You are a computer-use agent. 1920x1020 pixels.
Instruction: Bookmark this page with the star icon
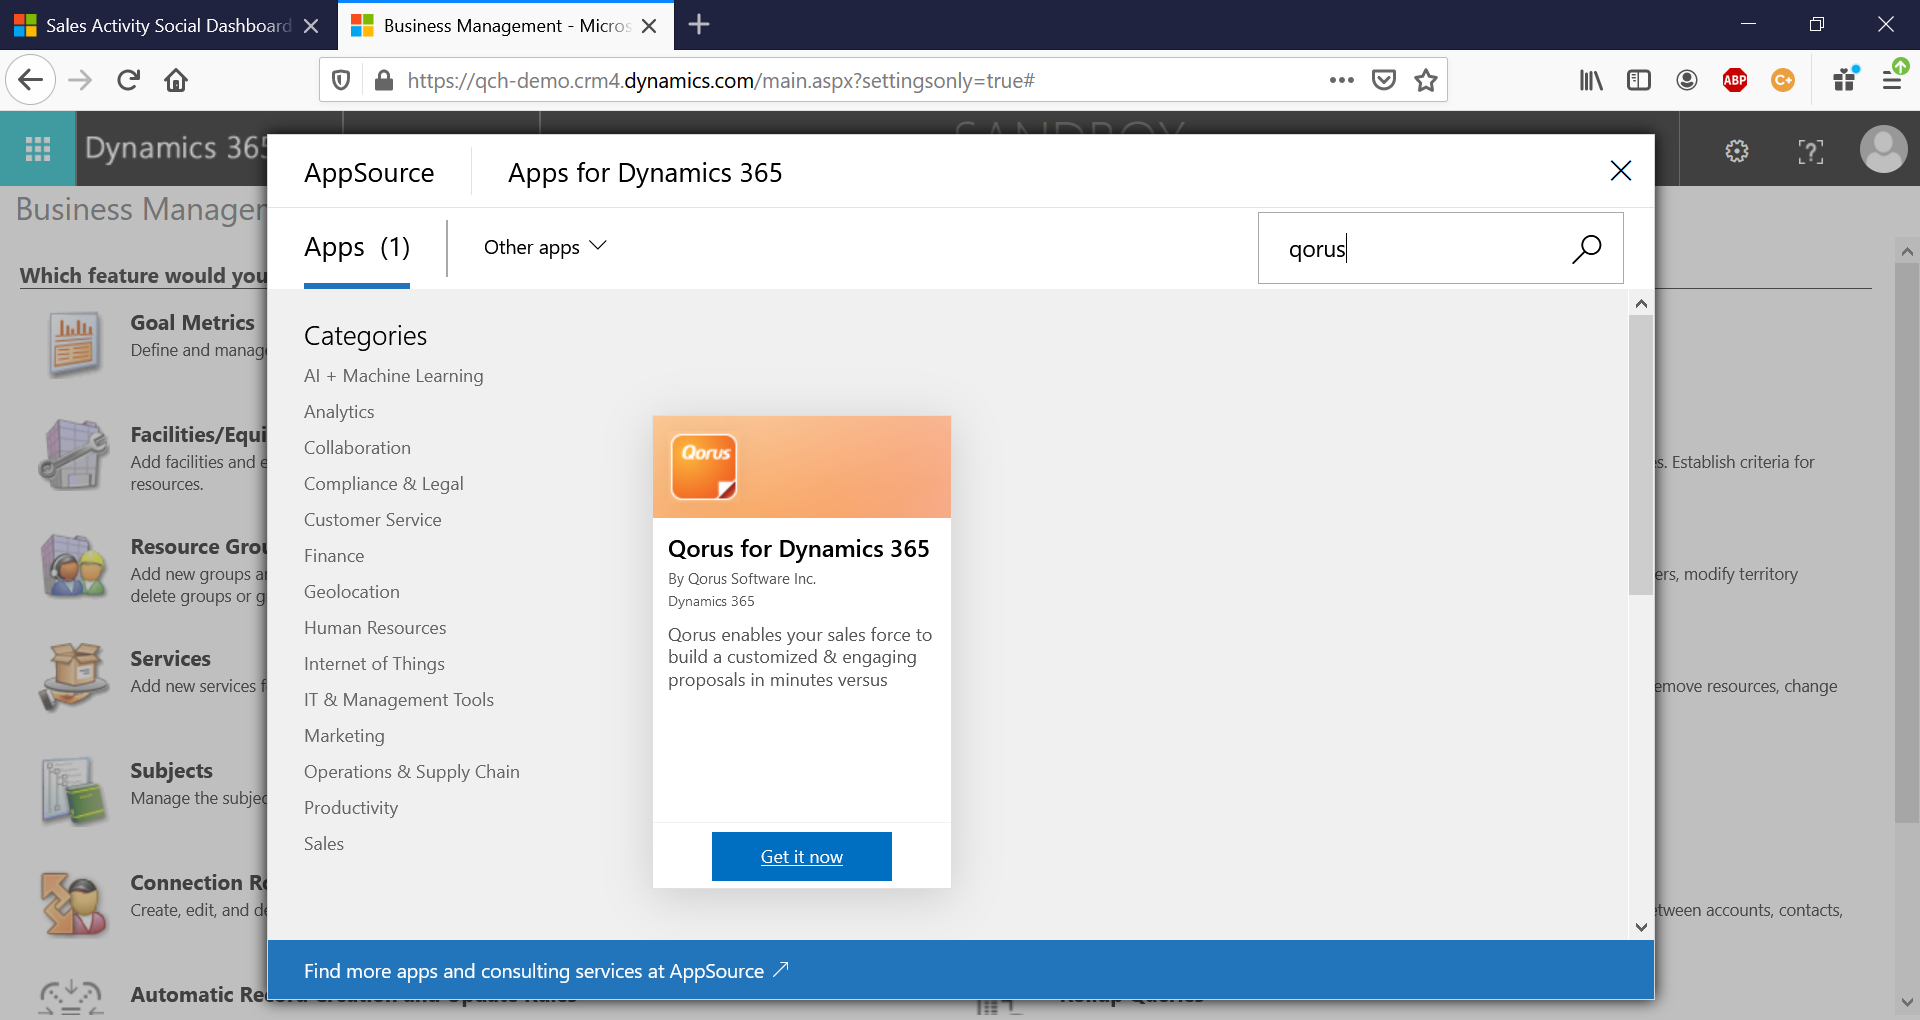pyautogui.click(x=1426, y=80)
